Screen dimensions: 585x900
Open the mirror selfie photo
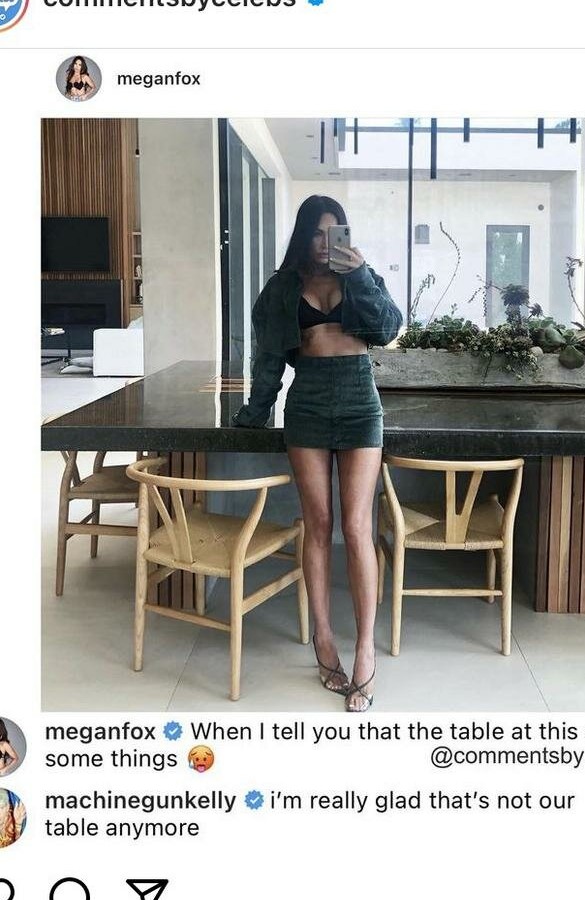(x=313, y=415)
